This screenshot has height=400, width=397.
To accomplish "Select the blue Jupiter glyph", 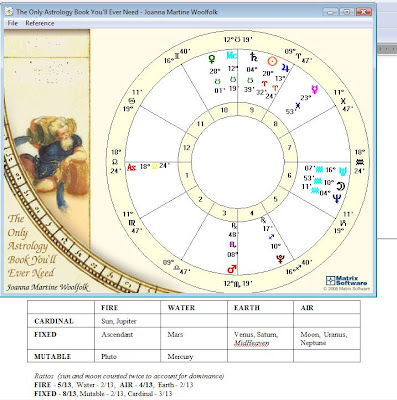I will click(285, 68).
